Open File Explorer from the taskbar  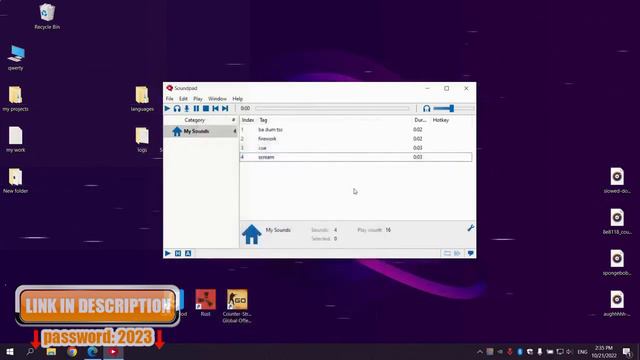coord(51,351)
